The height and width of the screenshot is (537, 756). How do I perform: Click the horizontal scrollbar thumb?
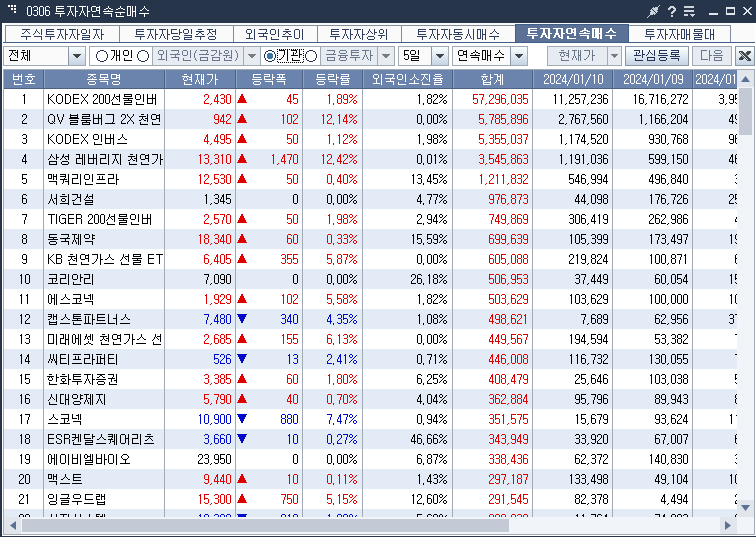tap(265, 525)
